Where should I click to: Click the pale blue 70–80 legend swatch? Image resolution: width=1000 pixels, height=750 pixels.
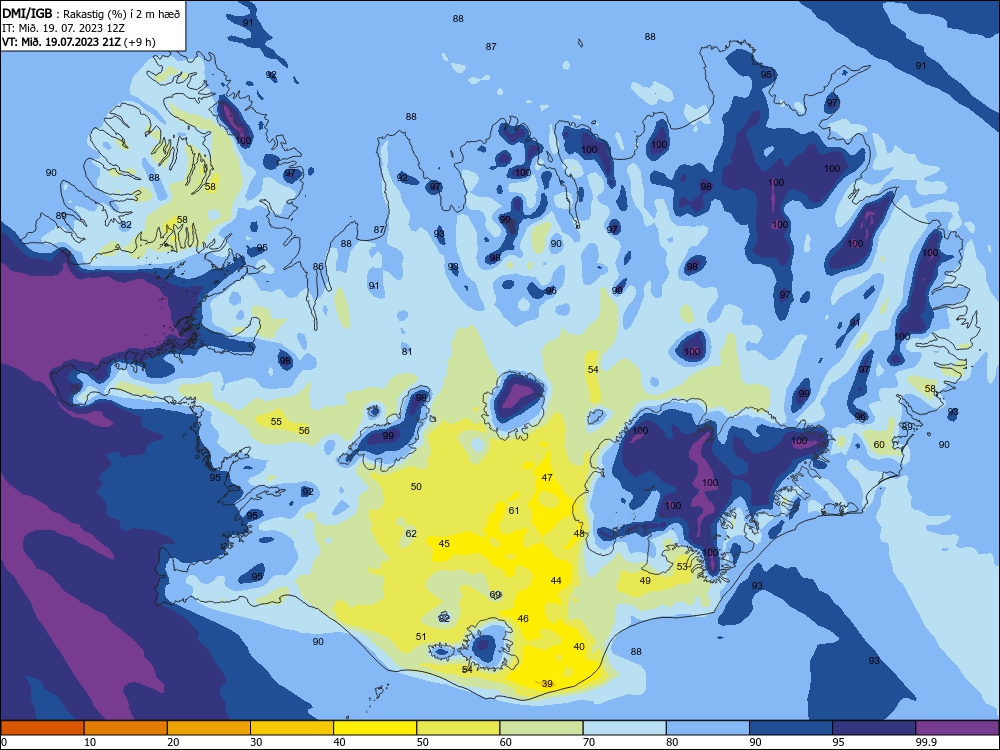[624, 728]
